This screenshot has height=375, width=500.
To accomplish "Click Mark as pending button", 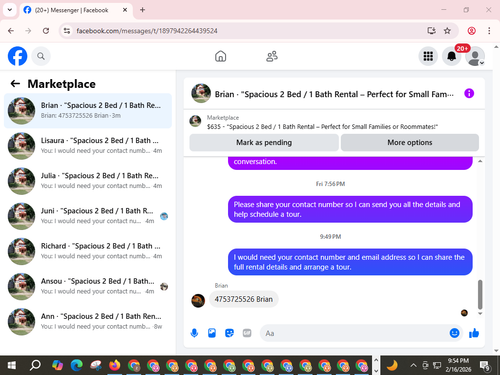I will pyautogui.click(x=264, y=142).
